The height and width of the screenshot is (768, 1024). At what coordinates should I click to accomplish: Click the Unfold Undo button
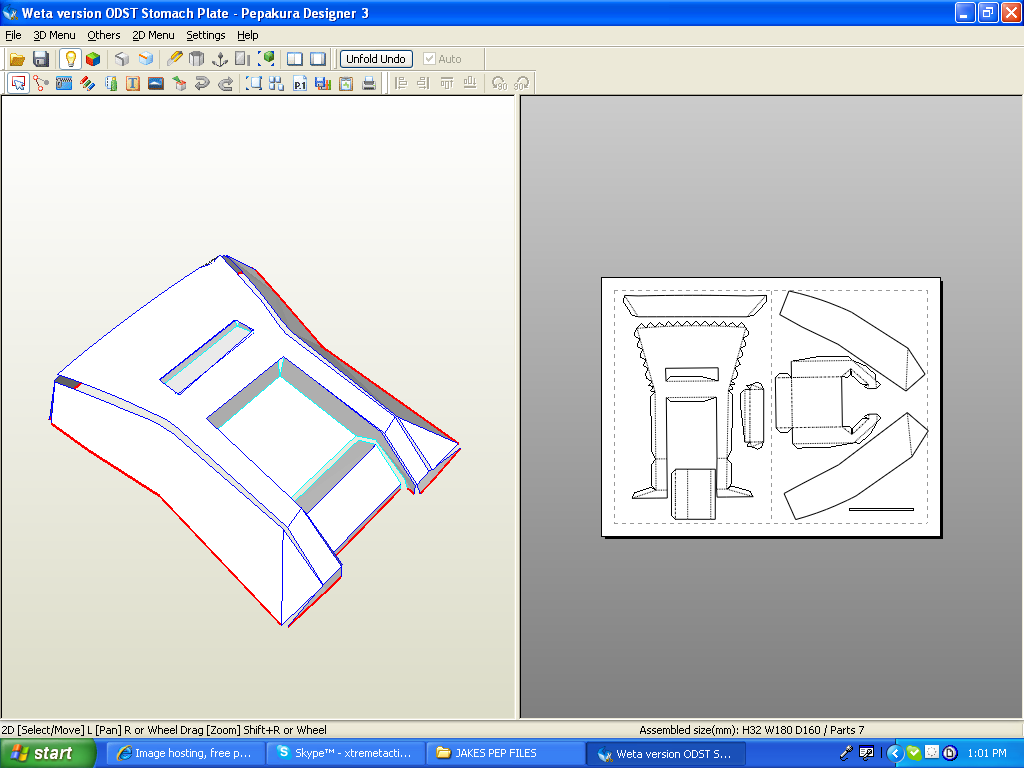376,59
